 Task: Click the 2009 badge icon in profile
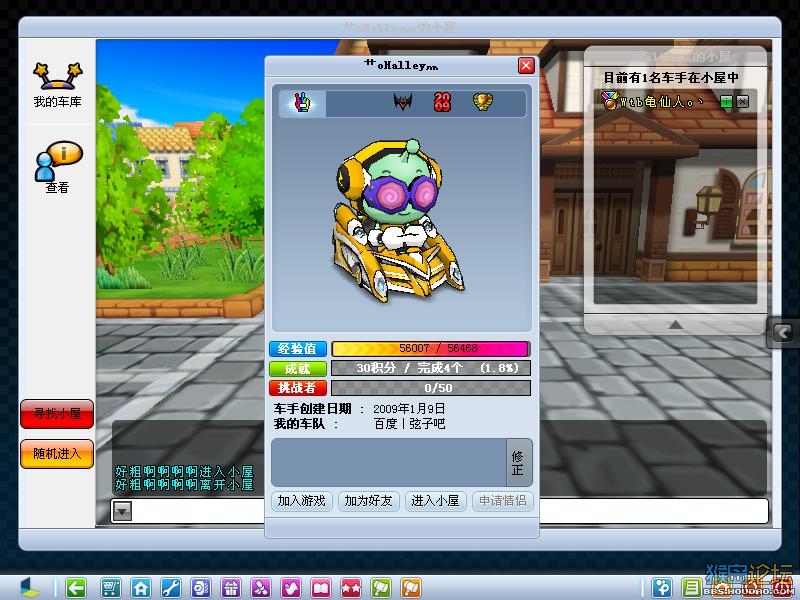point(442,102)
